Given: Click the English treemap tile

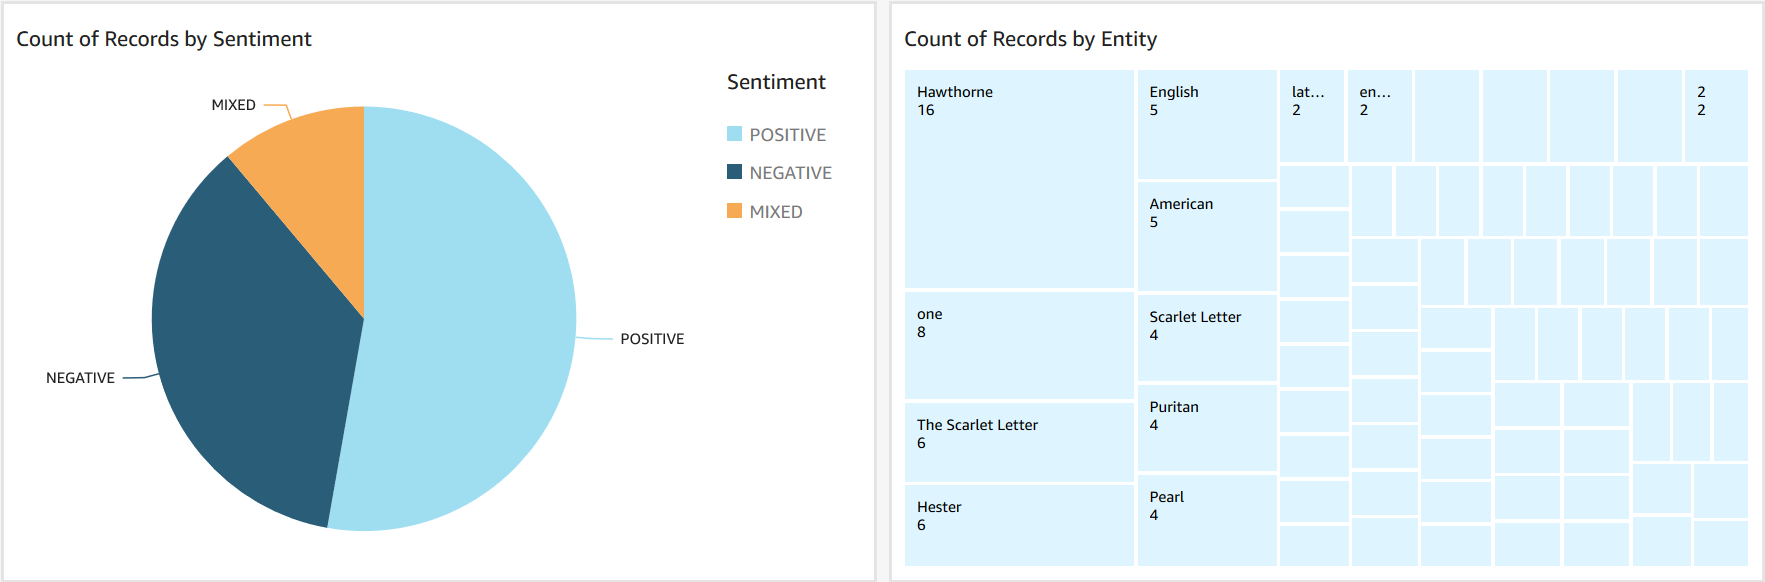Looking at the screenshot, I should 1207,125.
